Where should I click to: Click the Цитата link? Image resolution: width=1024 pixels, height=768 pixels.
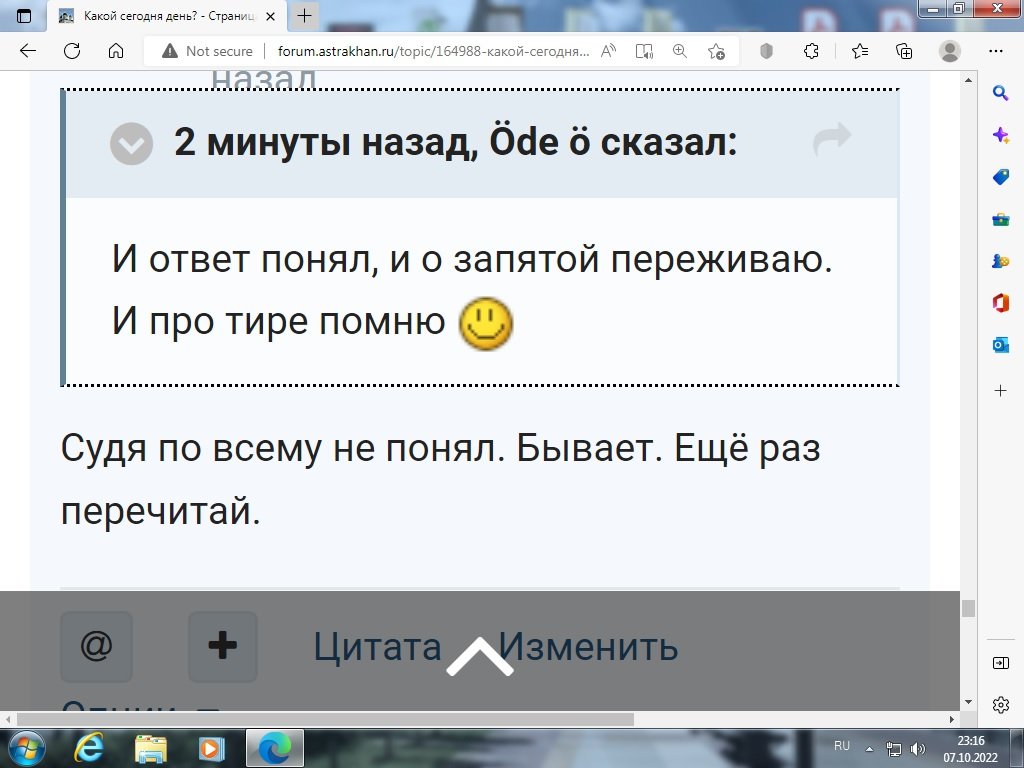(377, 647)
